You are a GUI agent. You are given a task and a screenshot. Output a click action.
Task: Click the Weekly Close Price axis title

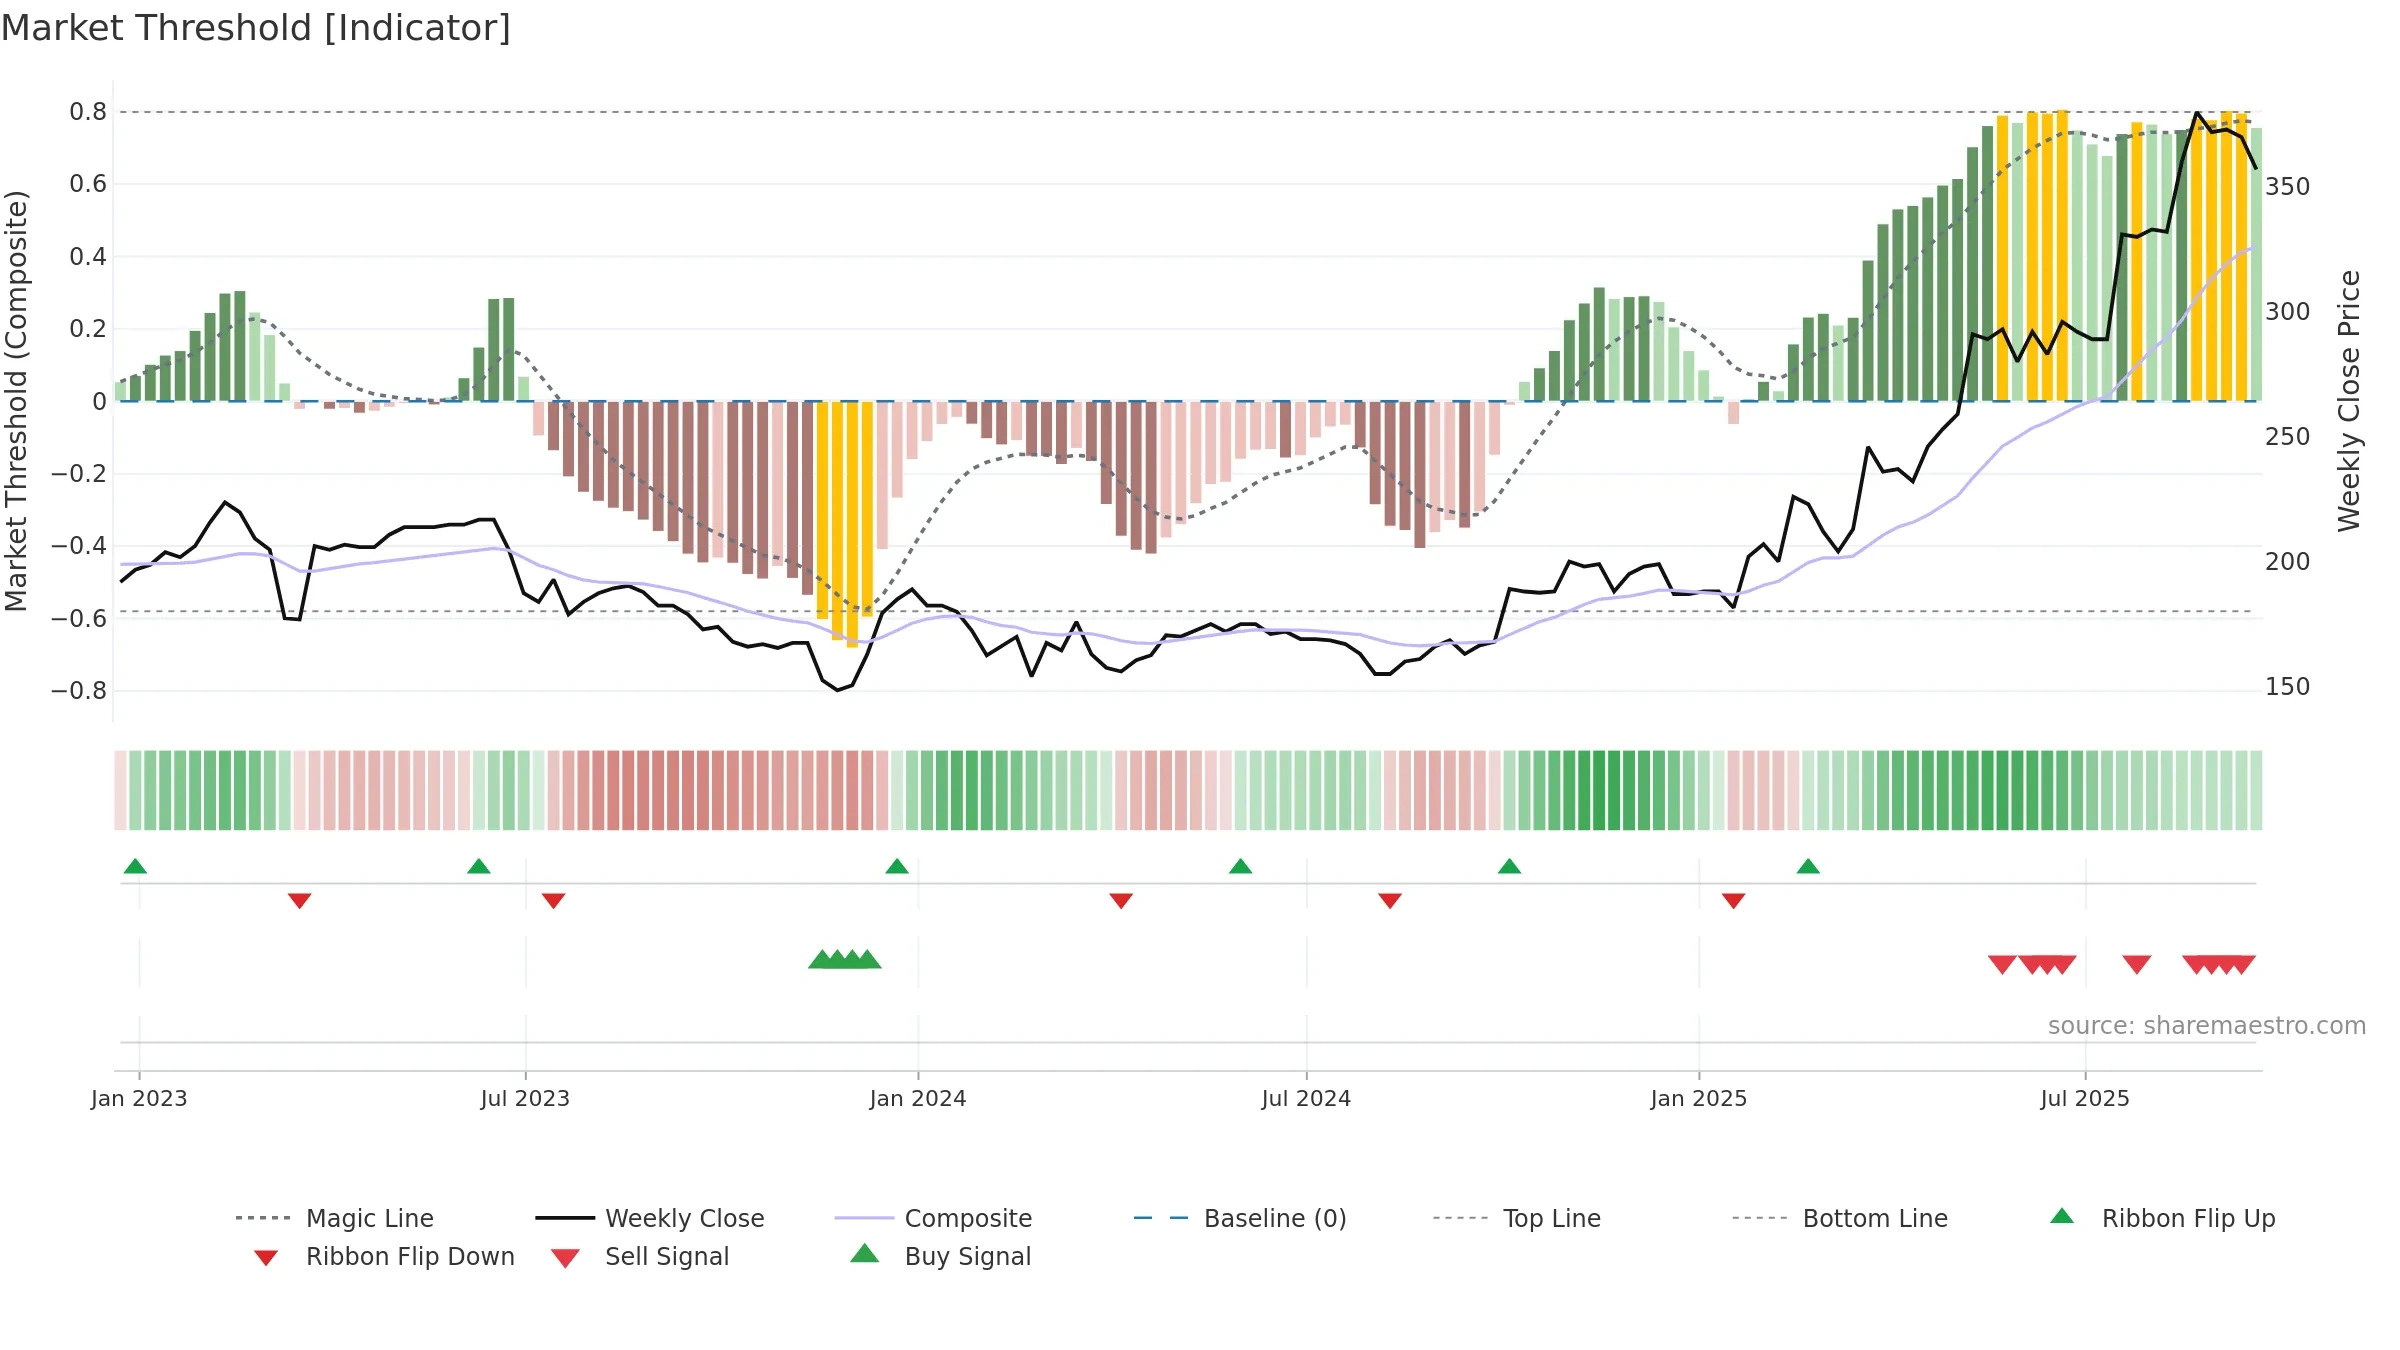pyautogui.click(x=2349, y=400)
